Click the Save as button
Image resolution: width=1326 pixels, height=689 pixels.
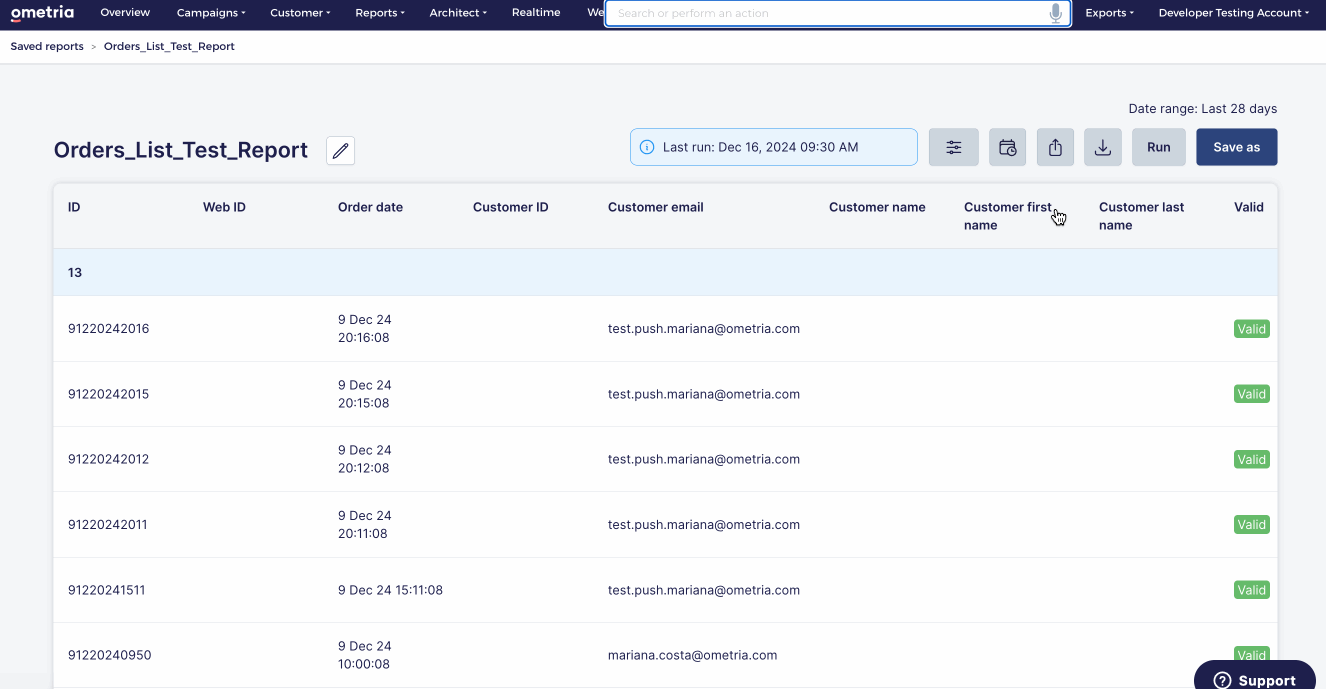click(x=1237, y=147)
